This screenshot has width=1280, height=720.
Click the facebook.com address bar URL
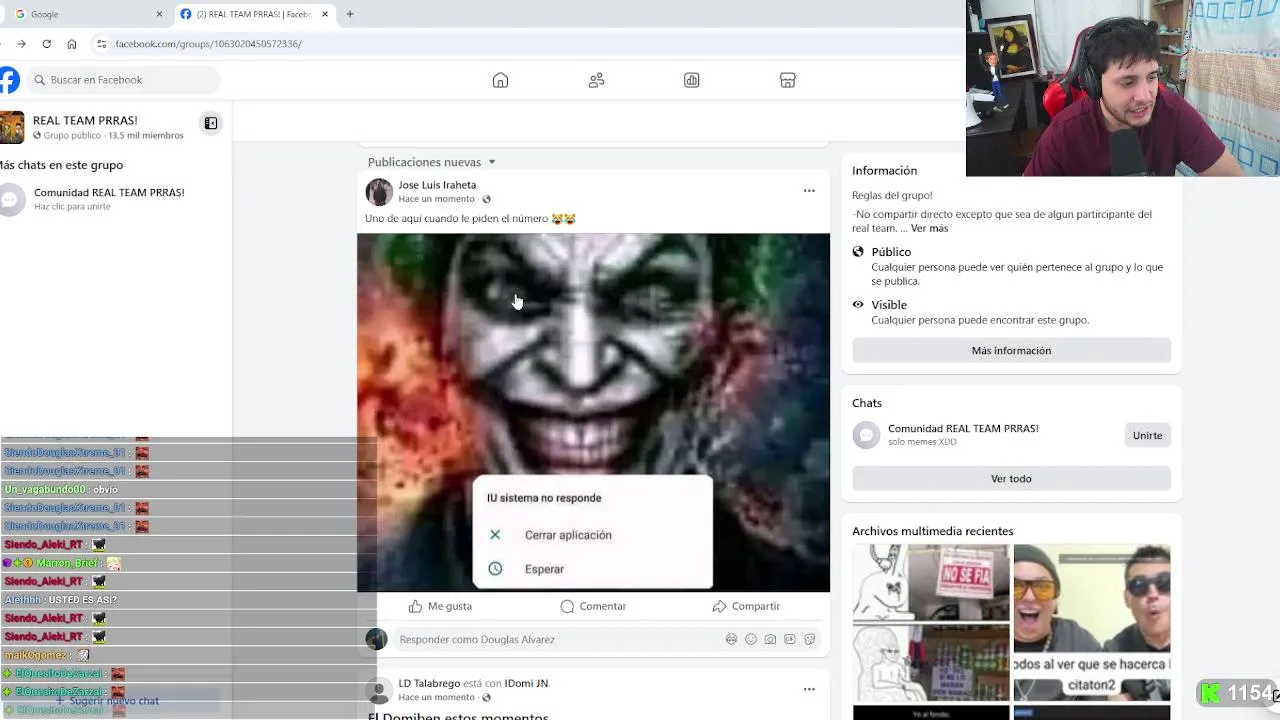pos(208,44)
